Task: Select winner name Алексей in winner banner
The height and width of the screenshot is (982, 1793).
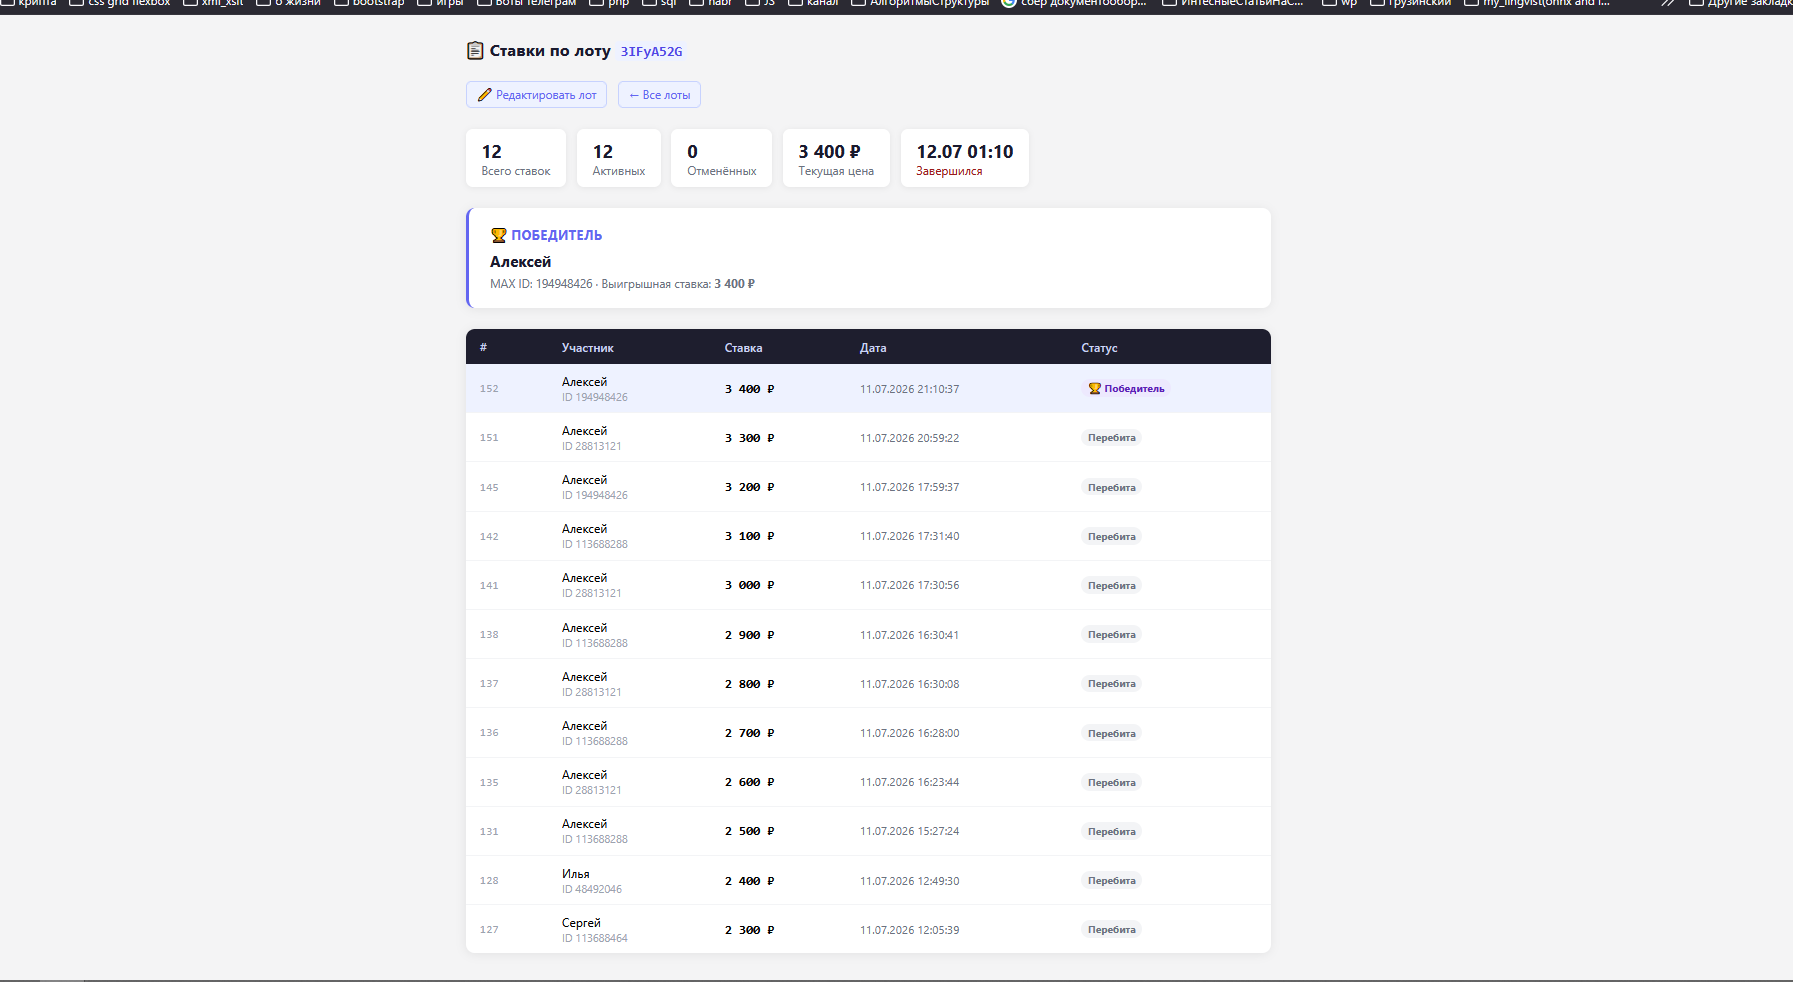Action: (520, 262)
